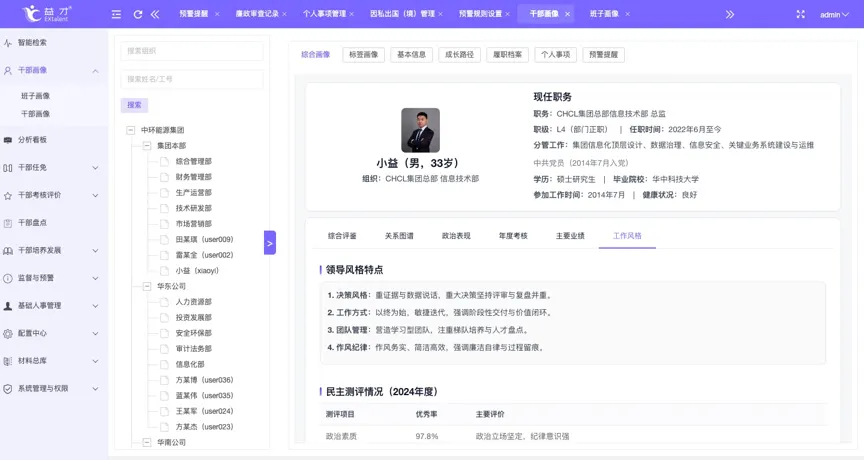865x460 pixels.
Task: Open the admin user dropdown
Action: (834, 15)
